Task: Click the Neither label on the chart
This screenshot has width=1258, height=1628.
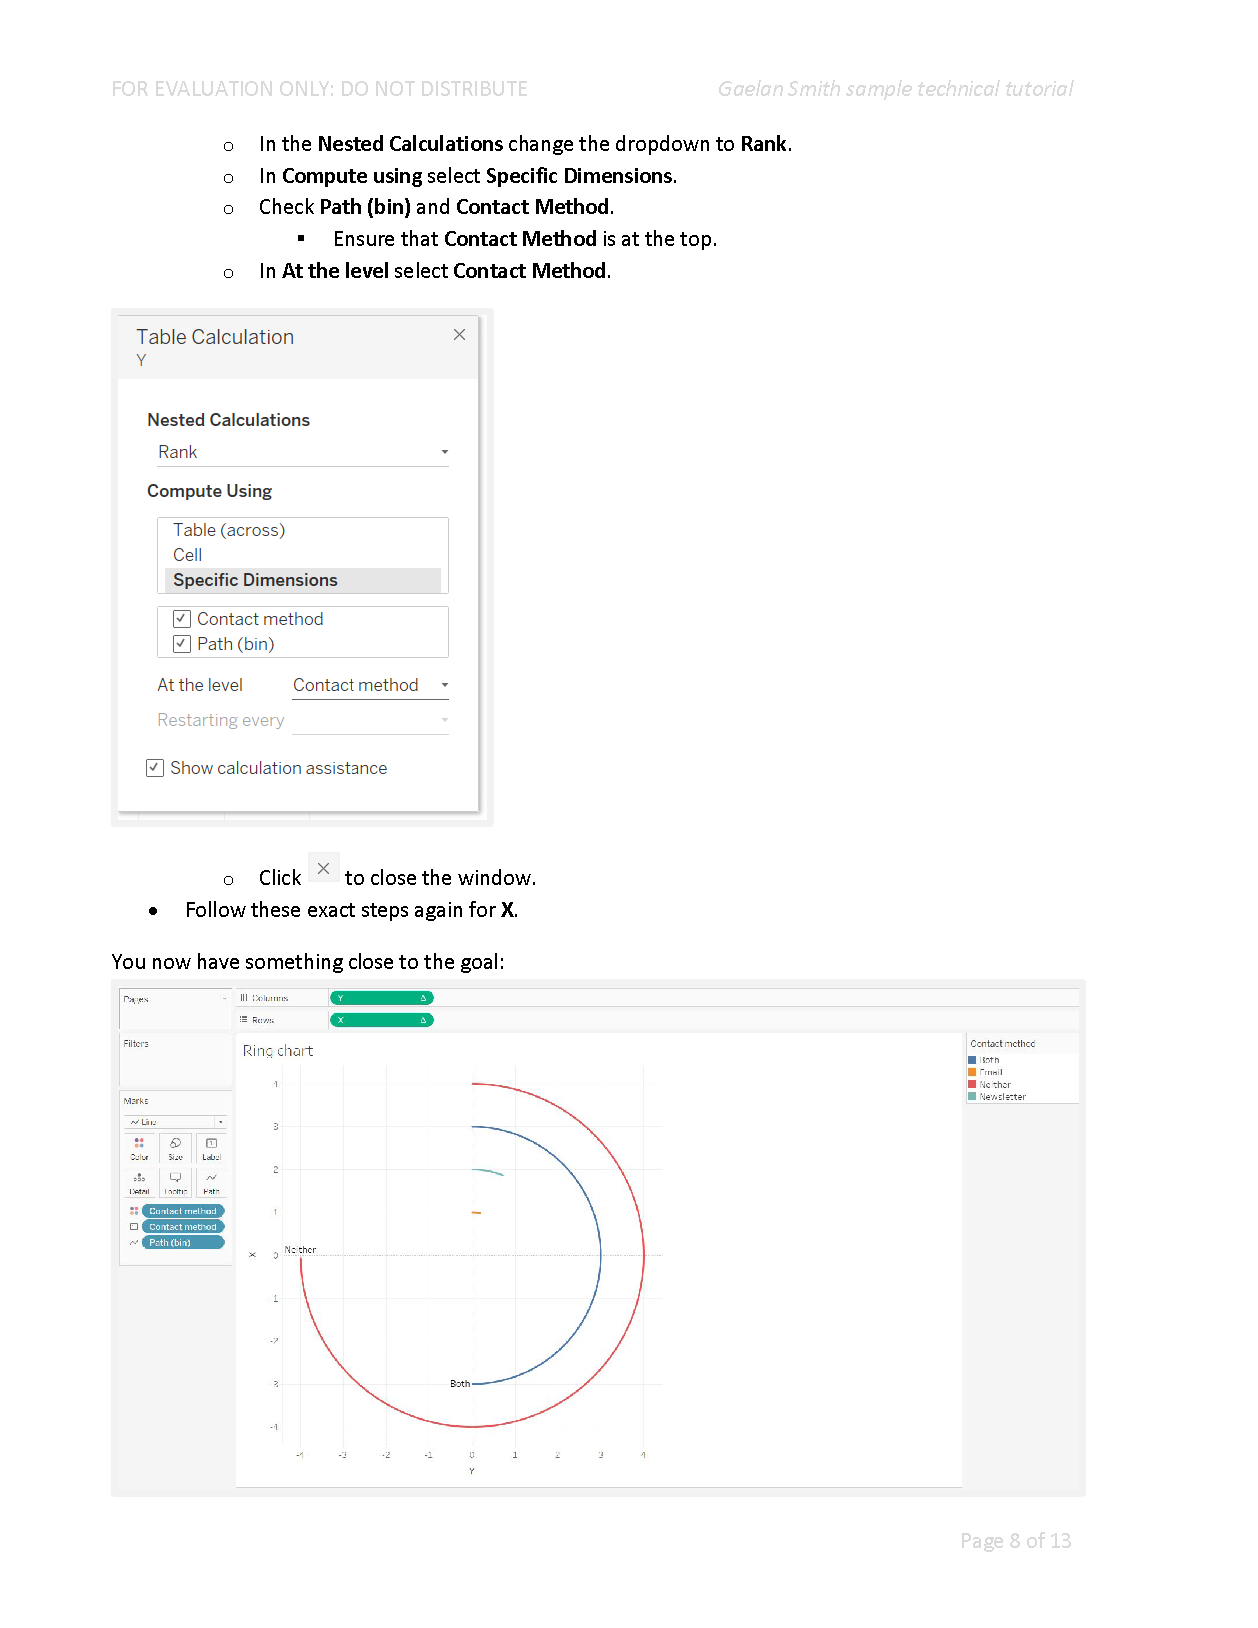Action: [x=300, y=1250]
